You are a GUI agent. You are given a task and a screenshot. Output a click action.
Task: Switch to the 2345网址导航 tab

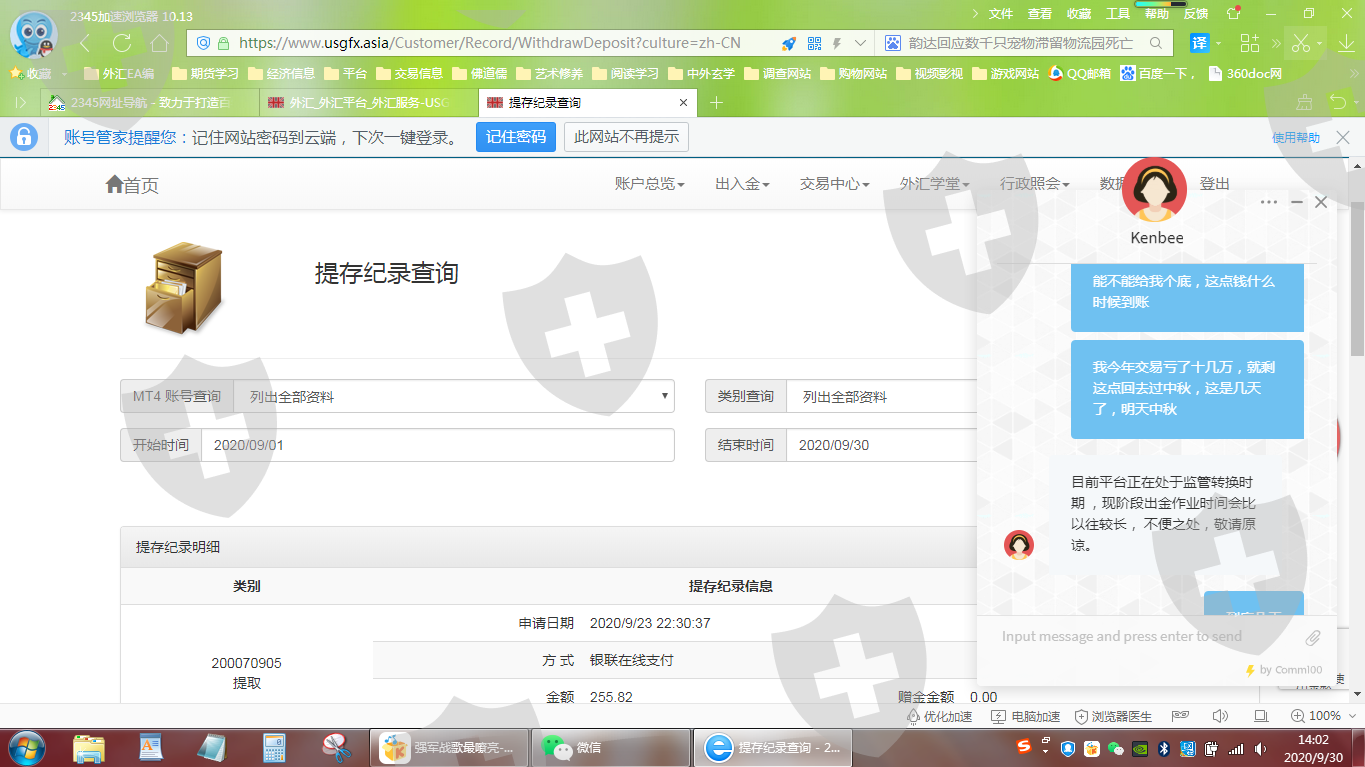coord(148,103)
